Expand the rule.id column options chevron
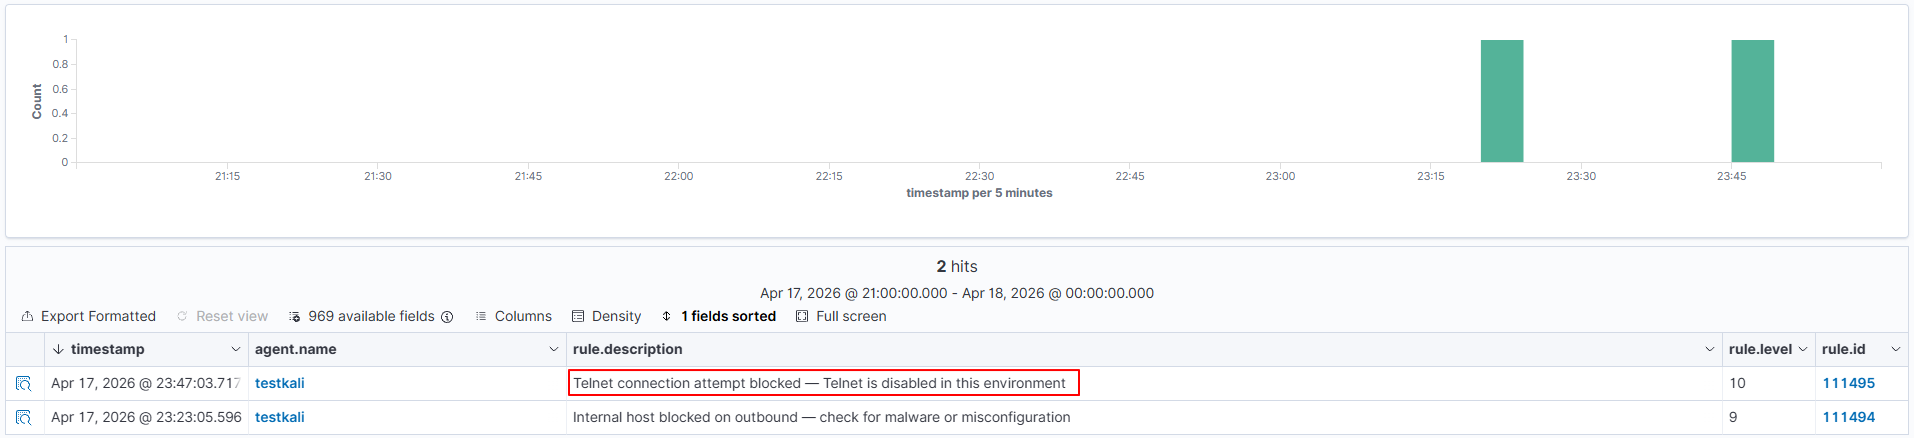This screenshot has height=438, width=1914. (x=1895, y=350)
